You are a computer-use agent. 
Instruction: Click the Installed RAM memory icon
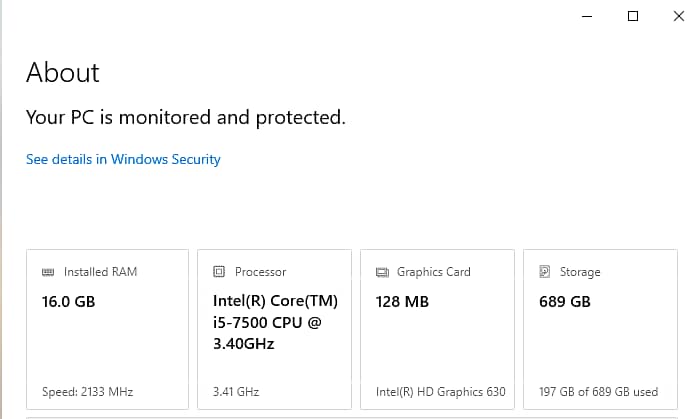[48, 272]
